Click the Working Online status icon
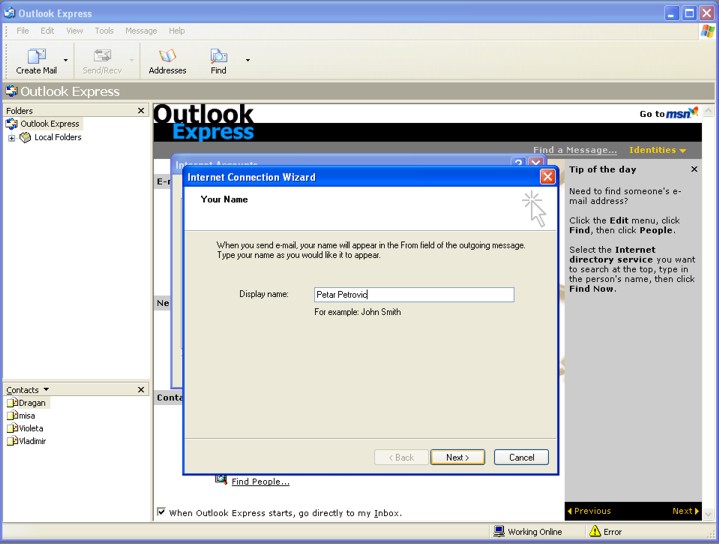The image size is (719, 544). pyautogui.click(x=499, y=531)
